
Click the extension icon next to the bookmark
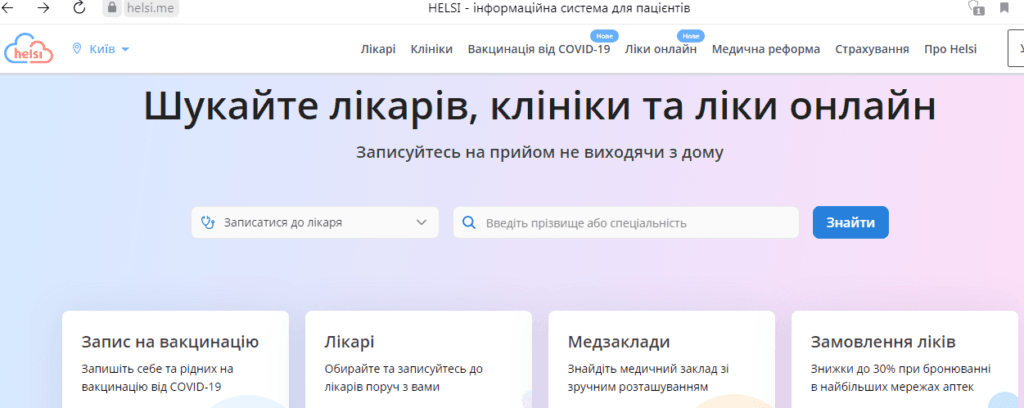click(x=976, y=8)
